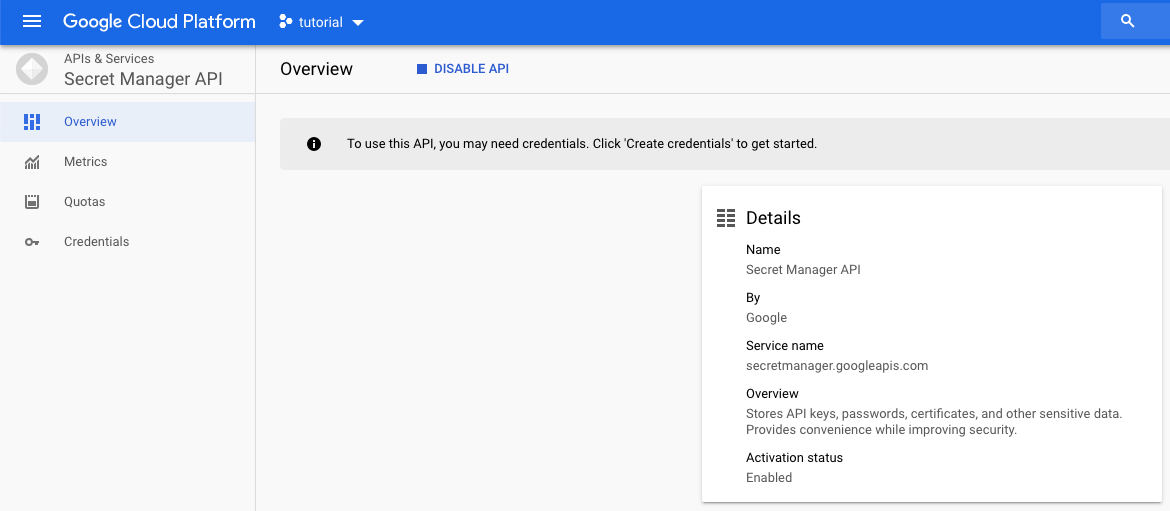Click the Overview page title
1170x511 pixels.
pos(316,69)
